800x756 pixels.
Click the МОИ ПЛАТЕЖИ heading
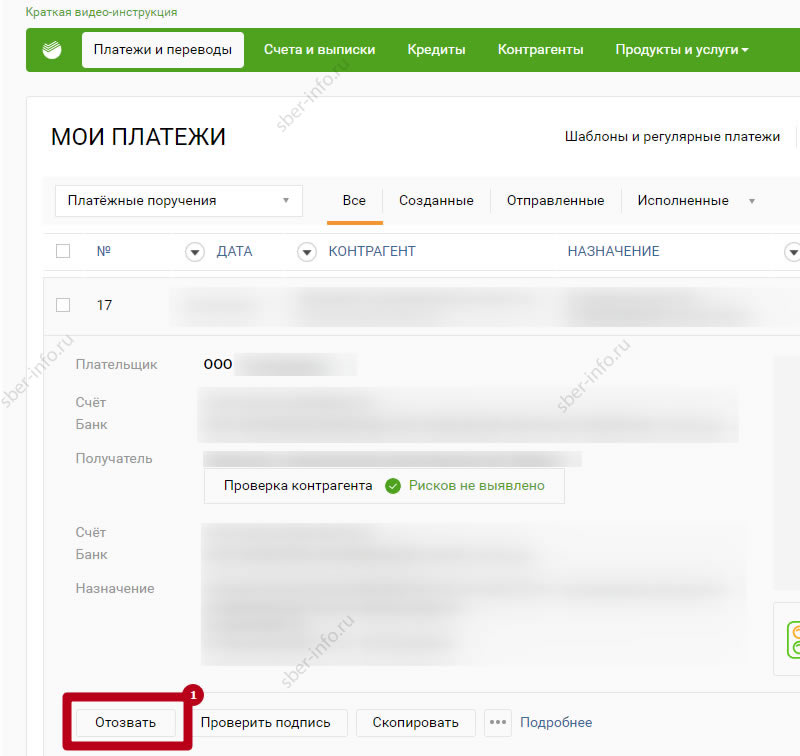tap(138, 137)
